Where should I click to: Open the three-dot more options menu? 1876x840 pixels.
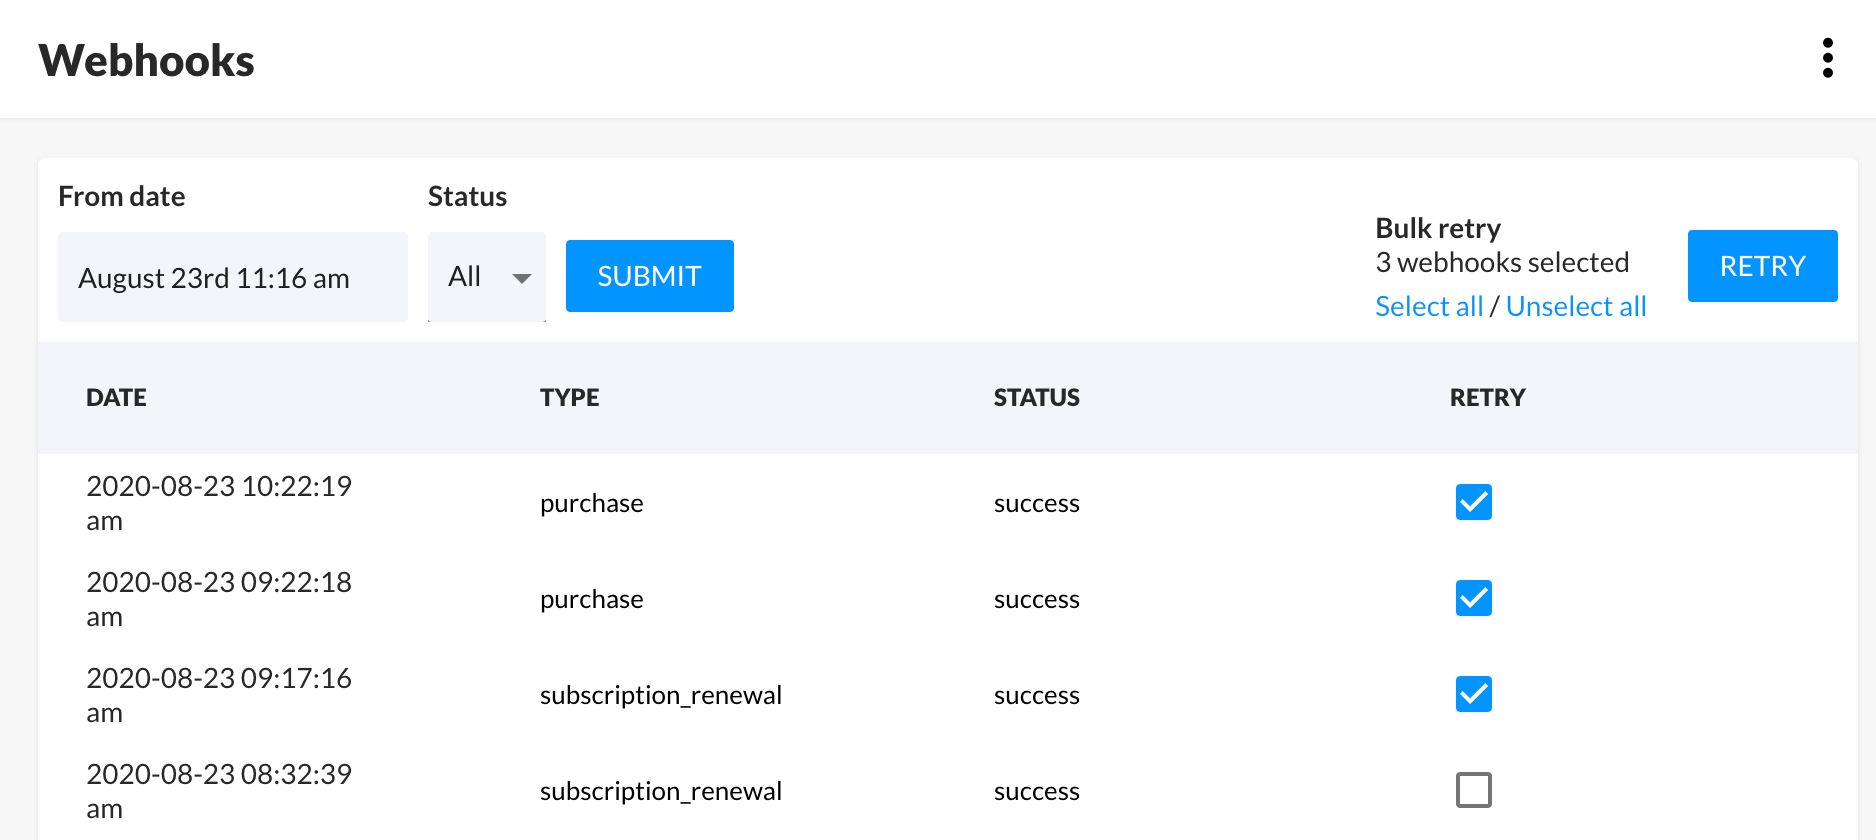[1827, 58]
